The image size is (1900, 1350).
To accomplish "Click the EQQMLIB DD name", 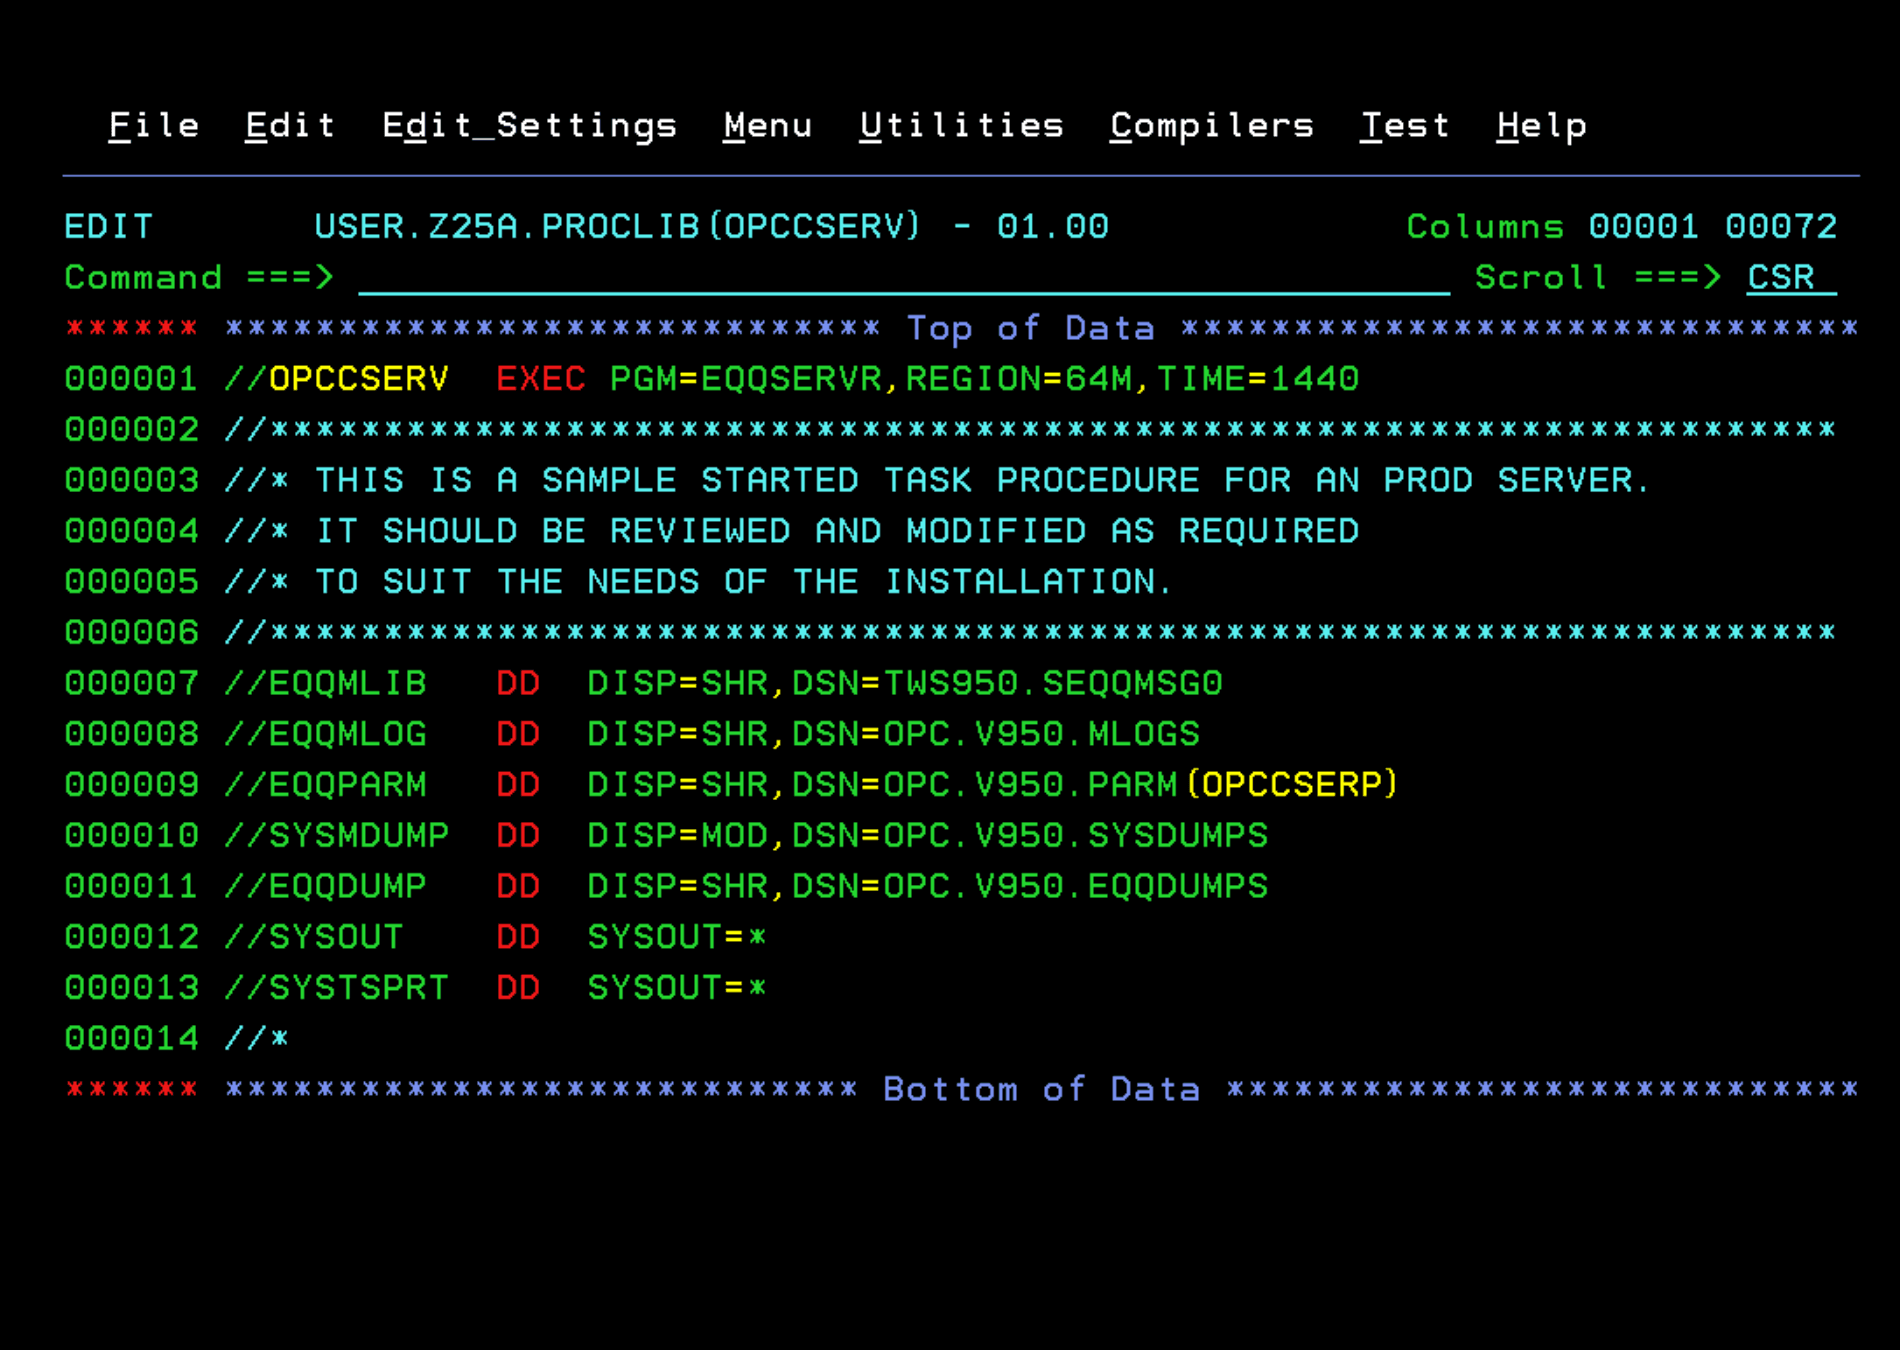I will coord(347,683).
